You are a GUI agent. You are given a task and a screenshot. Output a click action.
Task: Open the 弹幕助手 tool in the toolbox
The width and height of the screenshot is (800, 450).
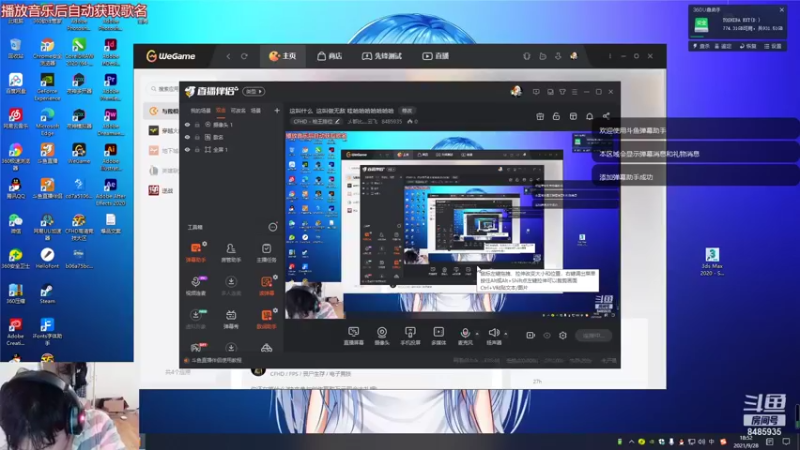pos(196,252)
